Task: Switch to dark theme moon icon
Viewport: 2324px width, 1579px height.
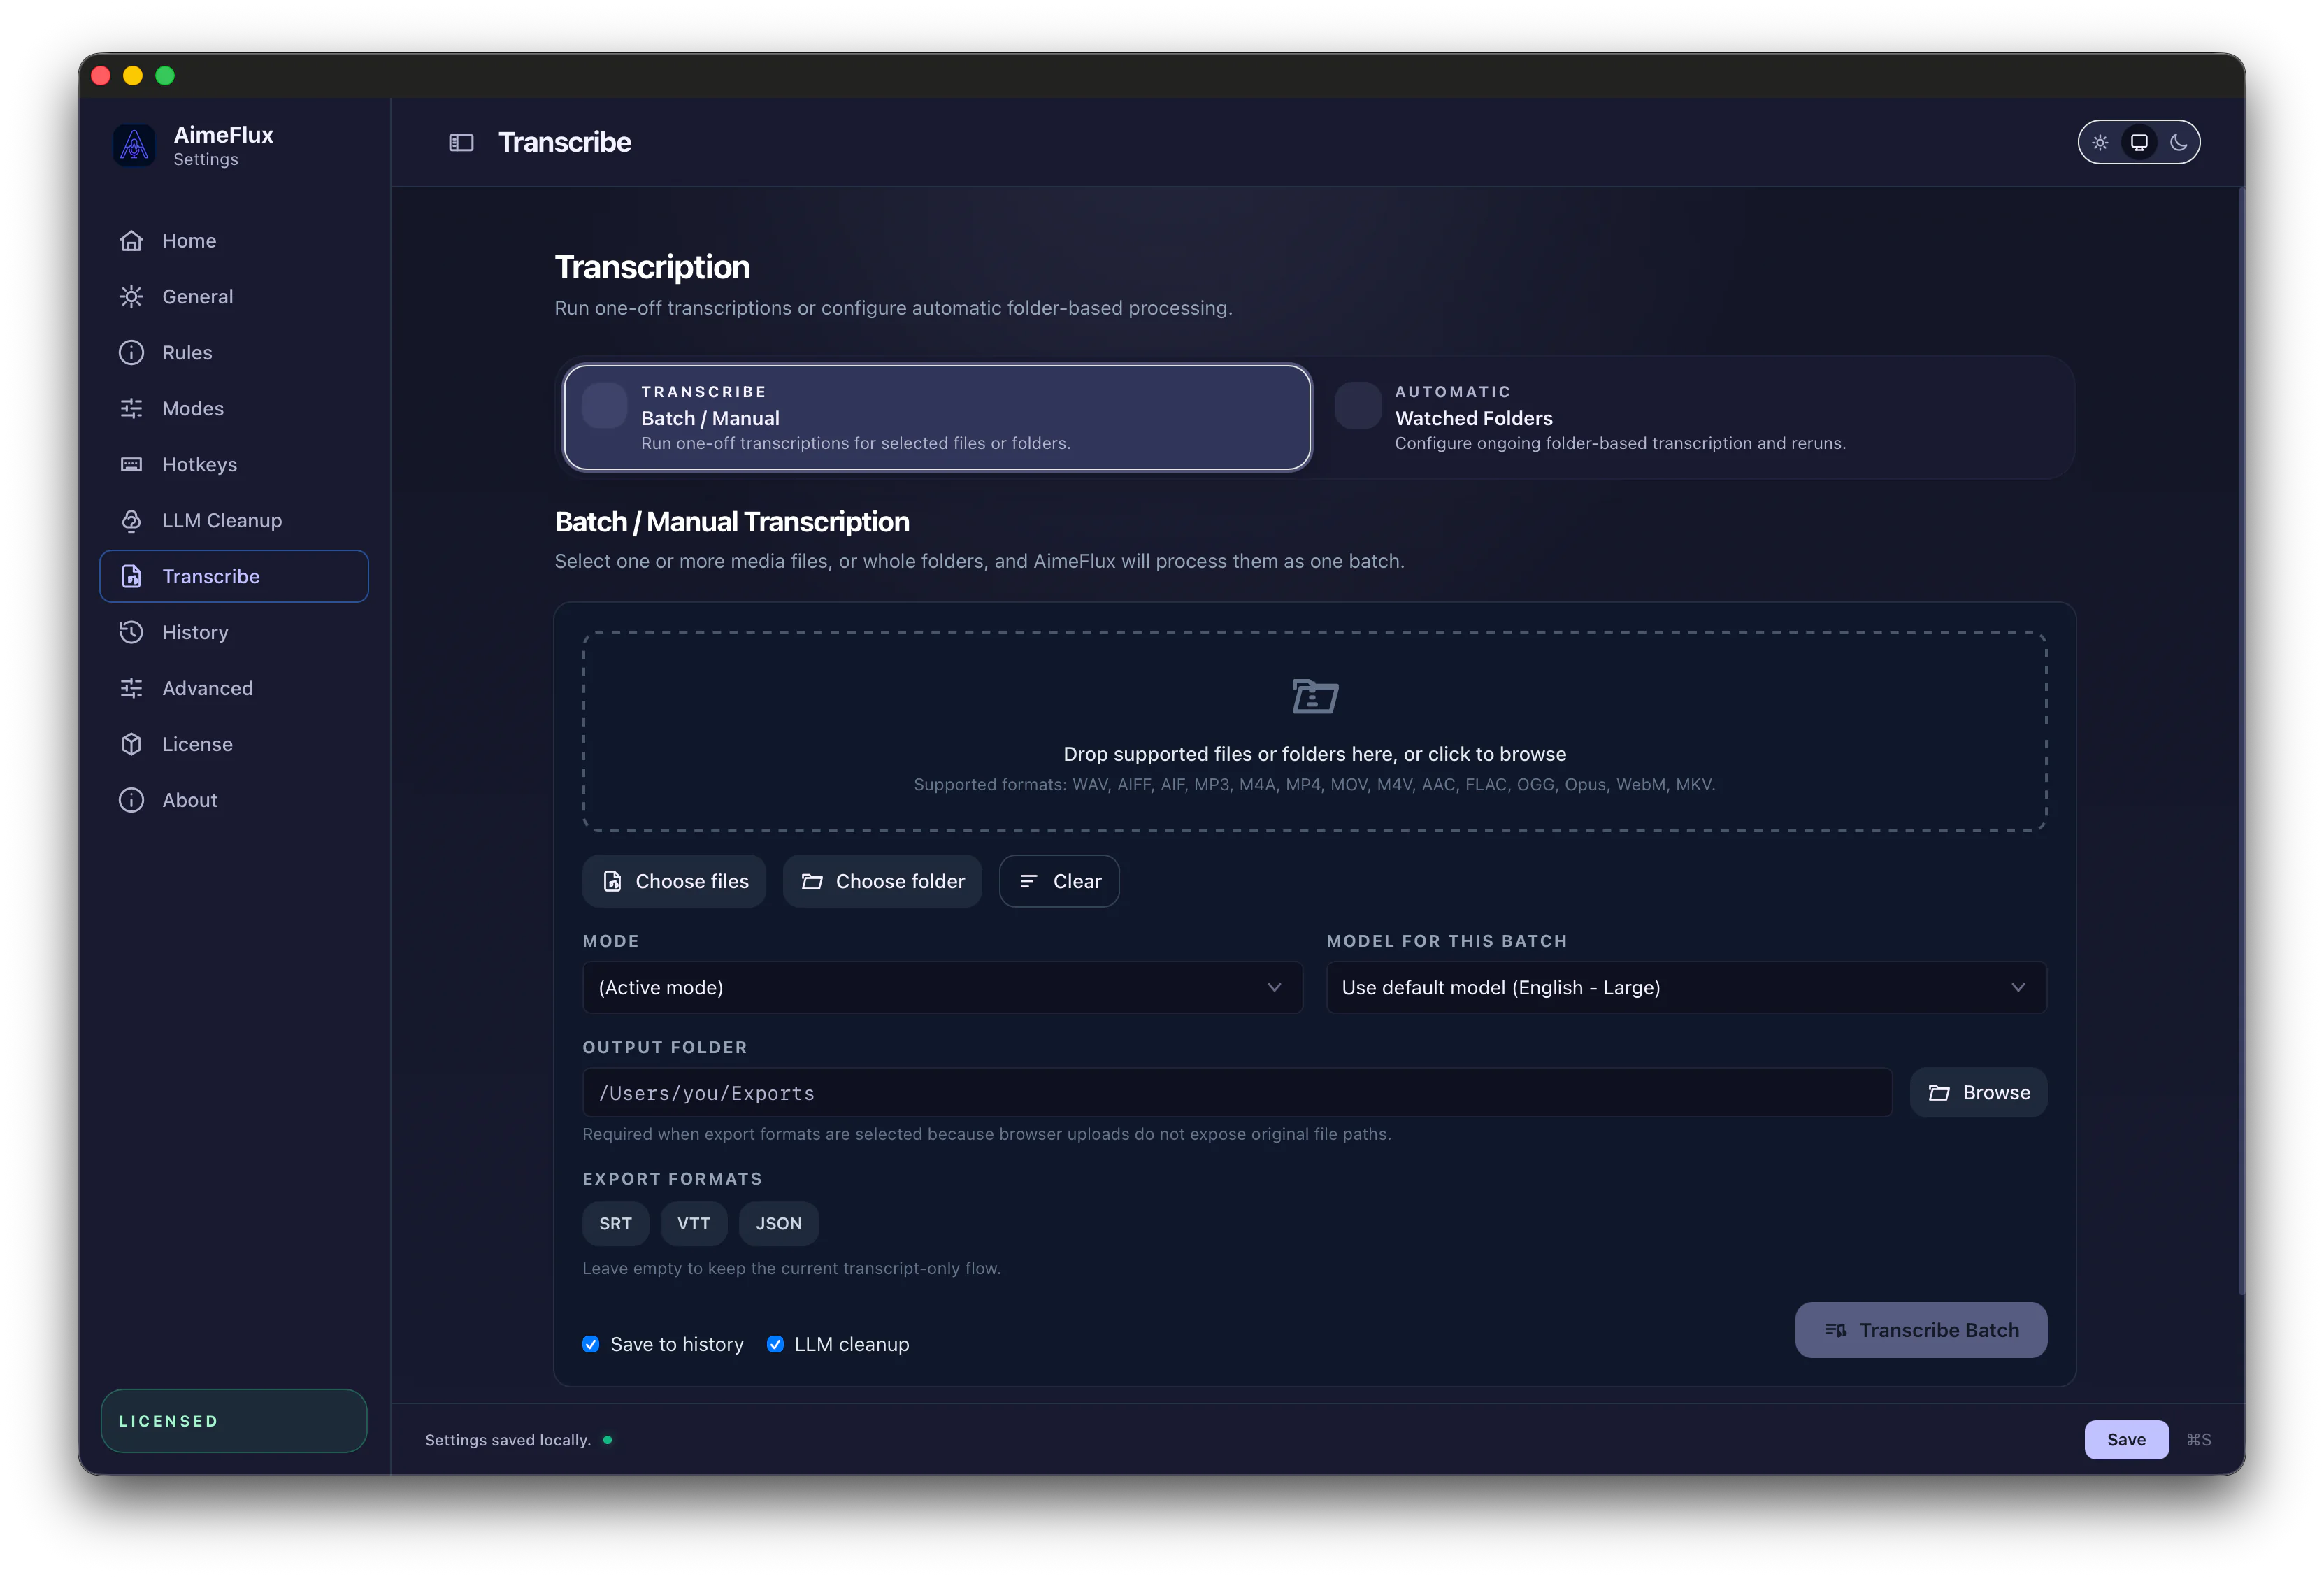Action: coord(2178,143)
